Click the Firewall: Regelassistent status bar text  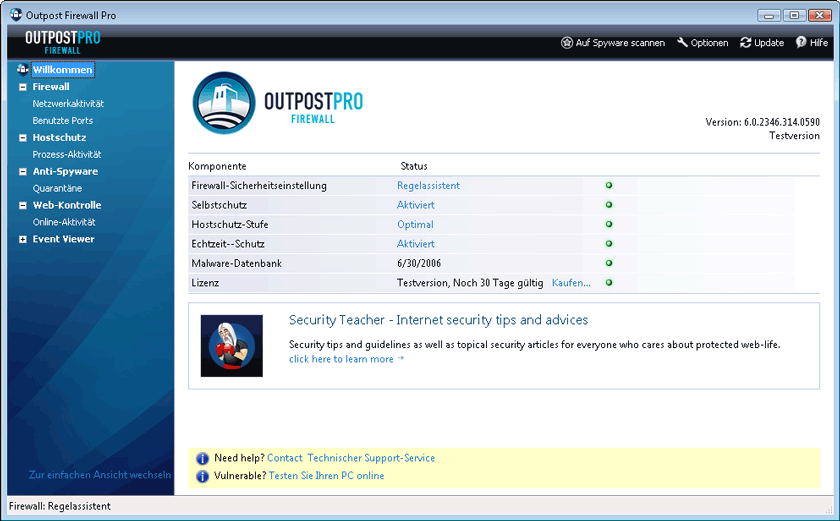pyautogui.click(x=59, y=506)
